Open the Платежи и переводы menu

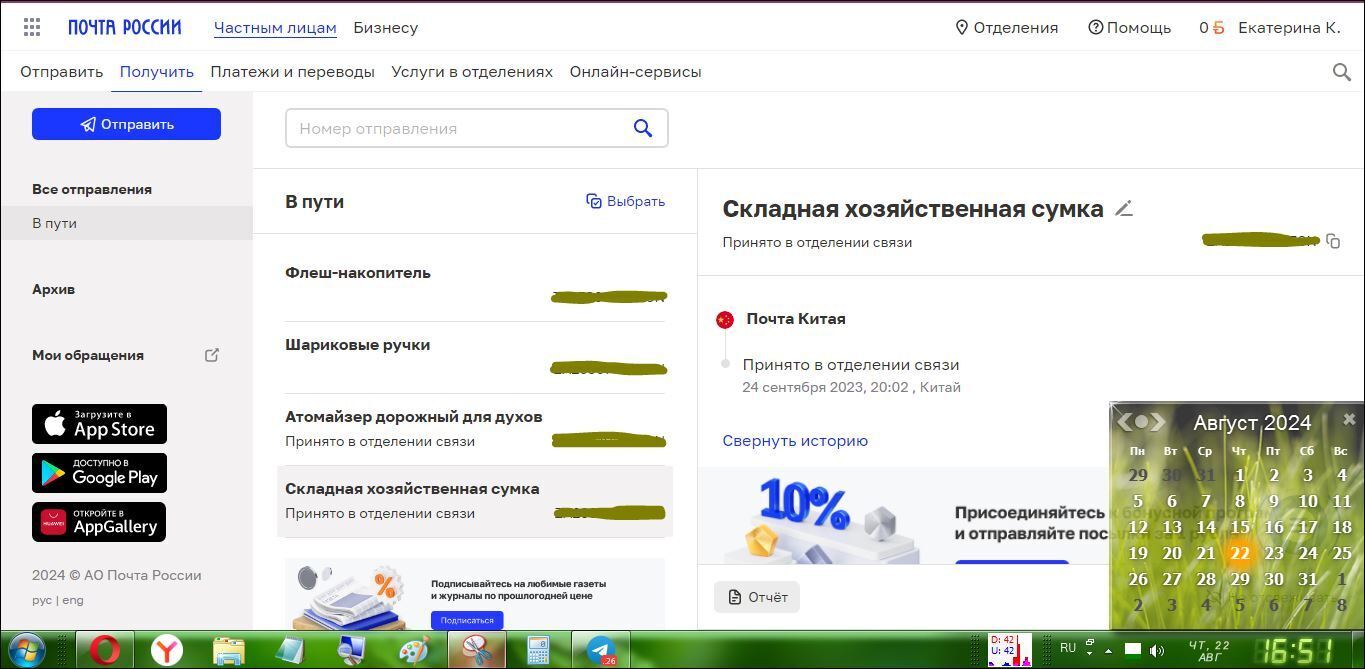pyautogui.click(x=292, y=72)
